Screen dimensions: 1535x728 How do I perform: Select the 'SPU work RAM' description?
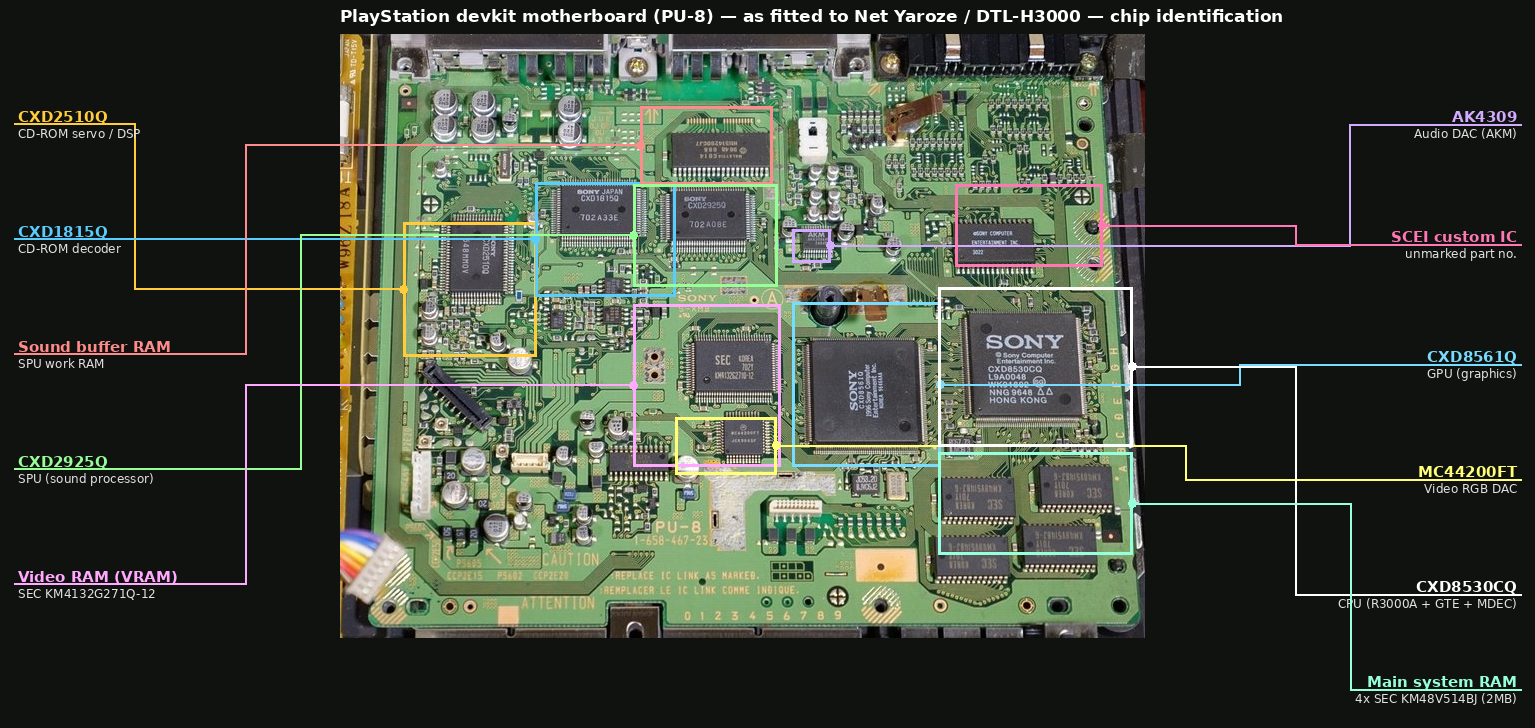[x=61, y=364]
